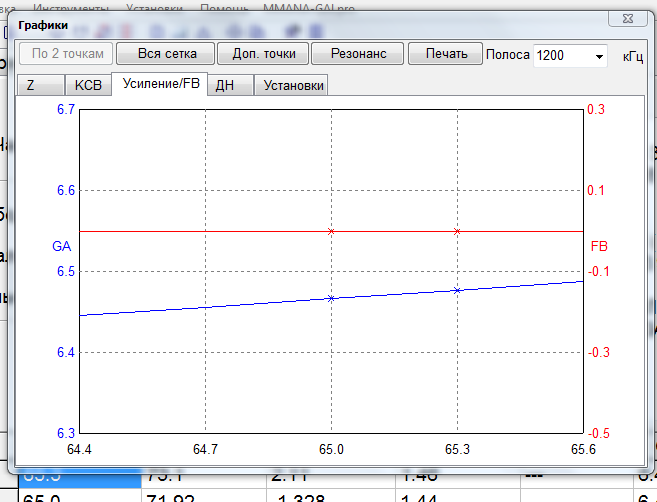Click the 'Печать' button
Screen dimensions: 657x502
click(446, 54)
